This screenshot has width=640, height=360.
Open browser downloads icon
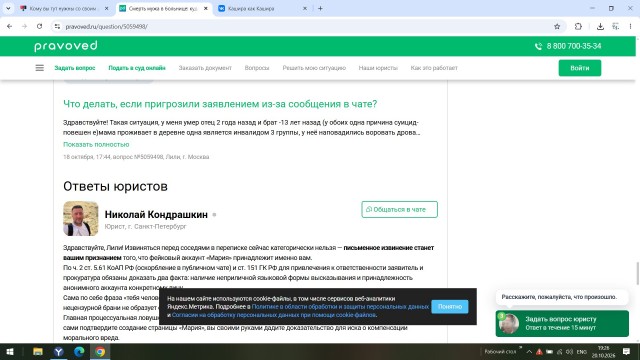click(x=600, y=26)
